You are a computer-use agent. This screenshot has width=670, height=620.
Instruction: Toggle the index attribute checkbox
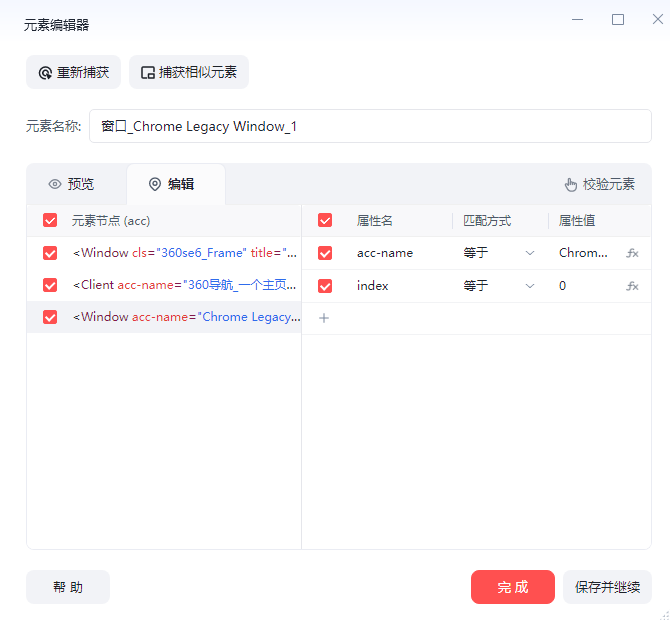324,286
